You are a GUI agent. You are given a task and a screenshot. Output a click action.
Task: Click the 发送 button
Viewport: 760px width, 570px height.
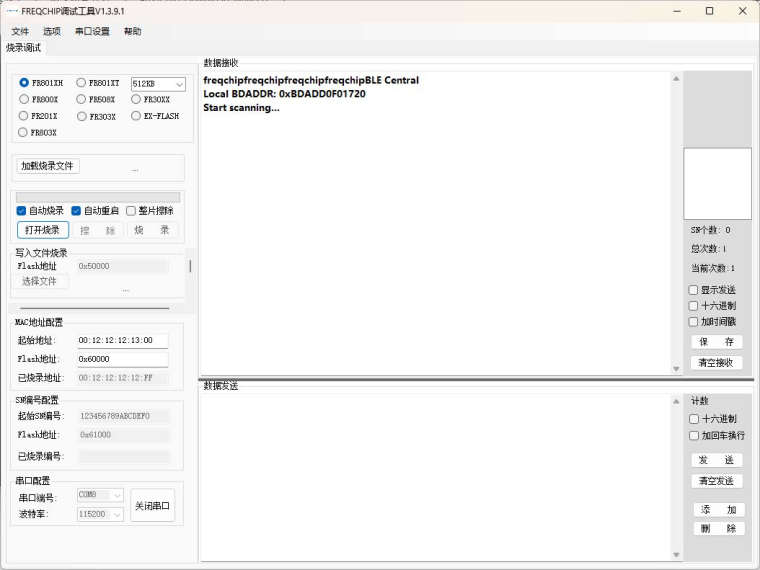pyautogui.click(x=716, y=460)
